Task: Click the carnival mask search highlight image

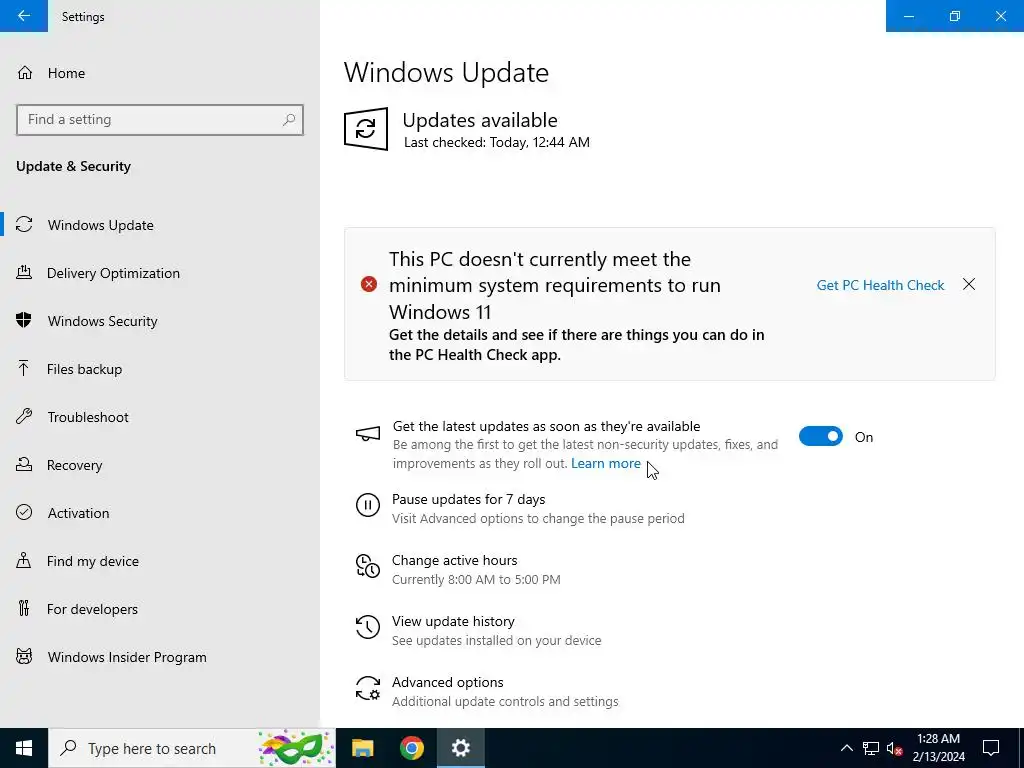Action: click(x=295, y=748)
